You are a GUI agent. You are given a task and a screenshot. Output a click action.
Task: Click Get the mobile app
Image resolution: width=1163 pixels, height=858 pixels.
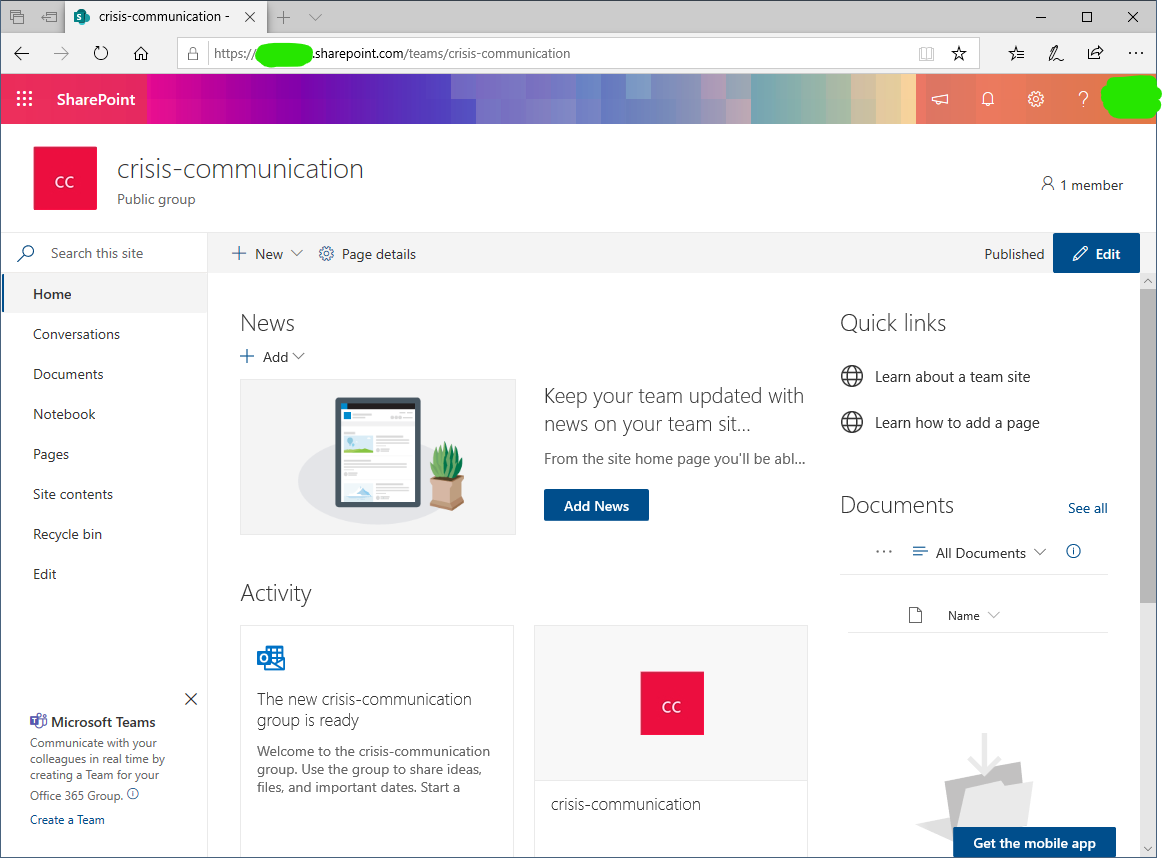coord(1034,843)
